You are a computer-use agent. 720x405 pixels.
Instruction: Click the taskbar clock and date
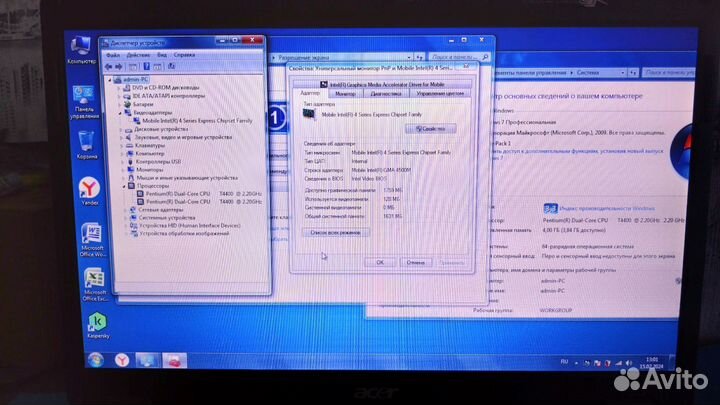(x=652, y=363)
